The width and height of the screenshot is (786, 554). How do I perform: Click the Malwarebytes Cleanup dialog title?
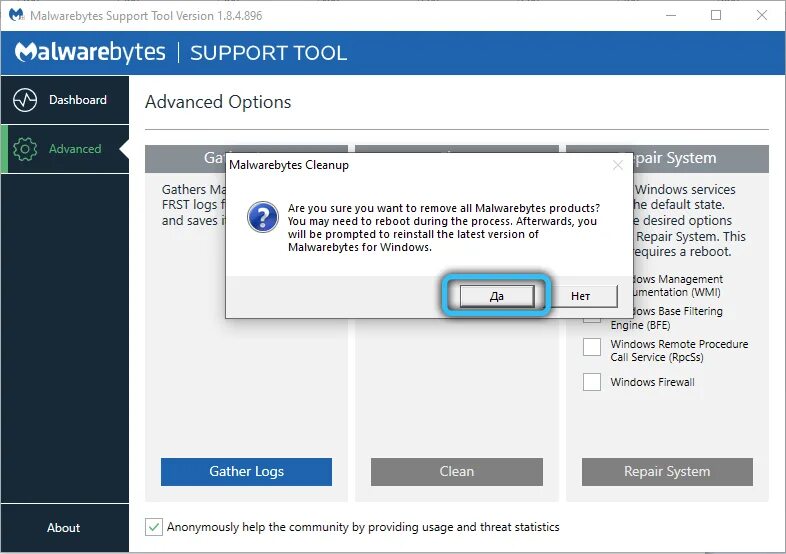click(x=289, y=165)
